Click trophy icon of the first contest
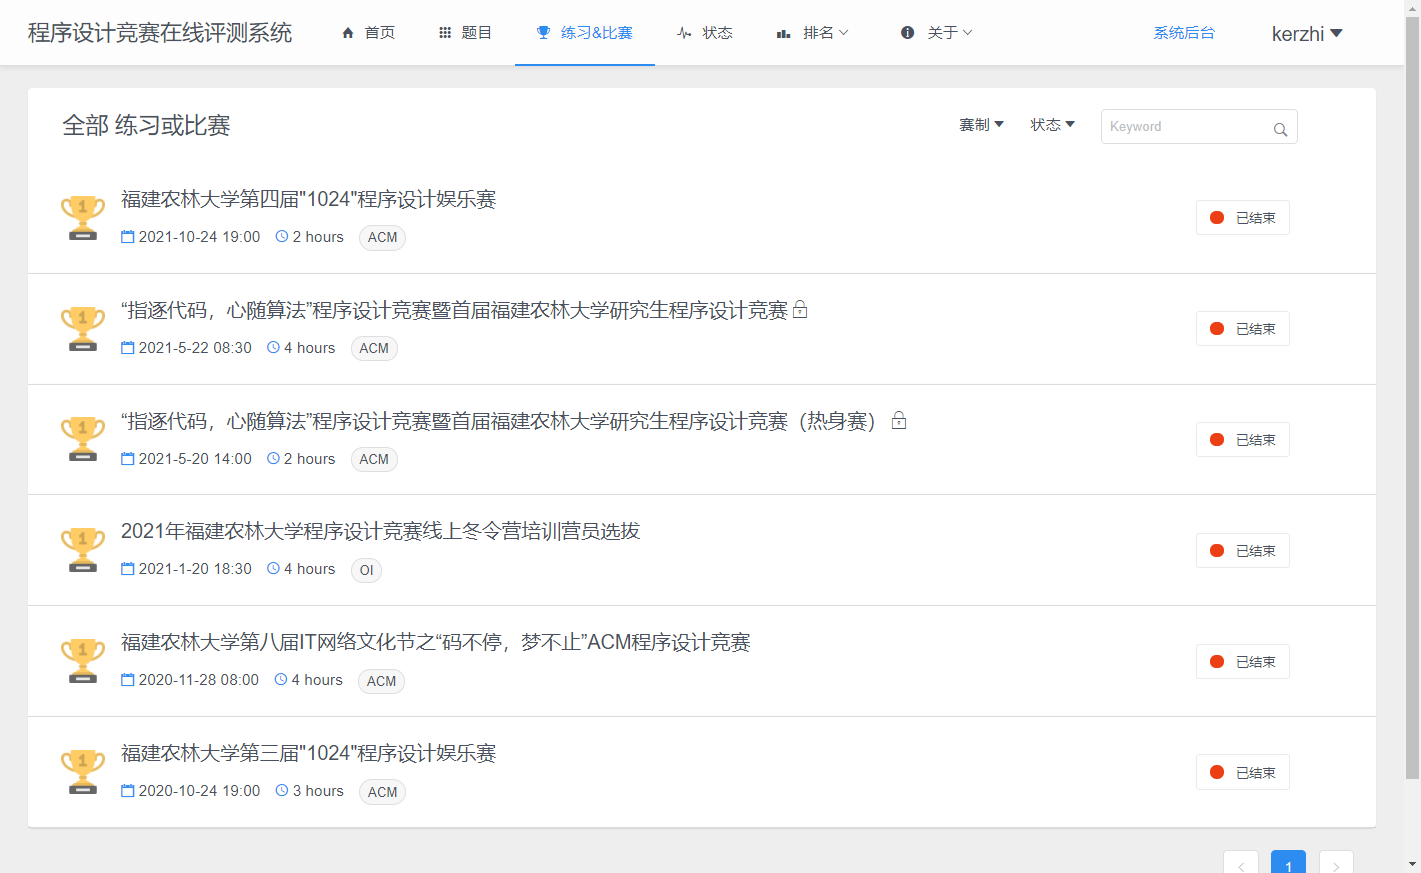The width and height of the screenshot is (1421, 873). click(83, 218)
